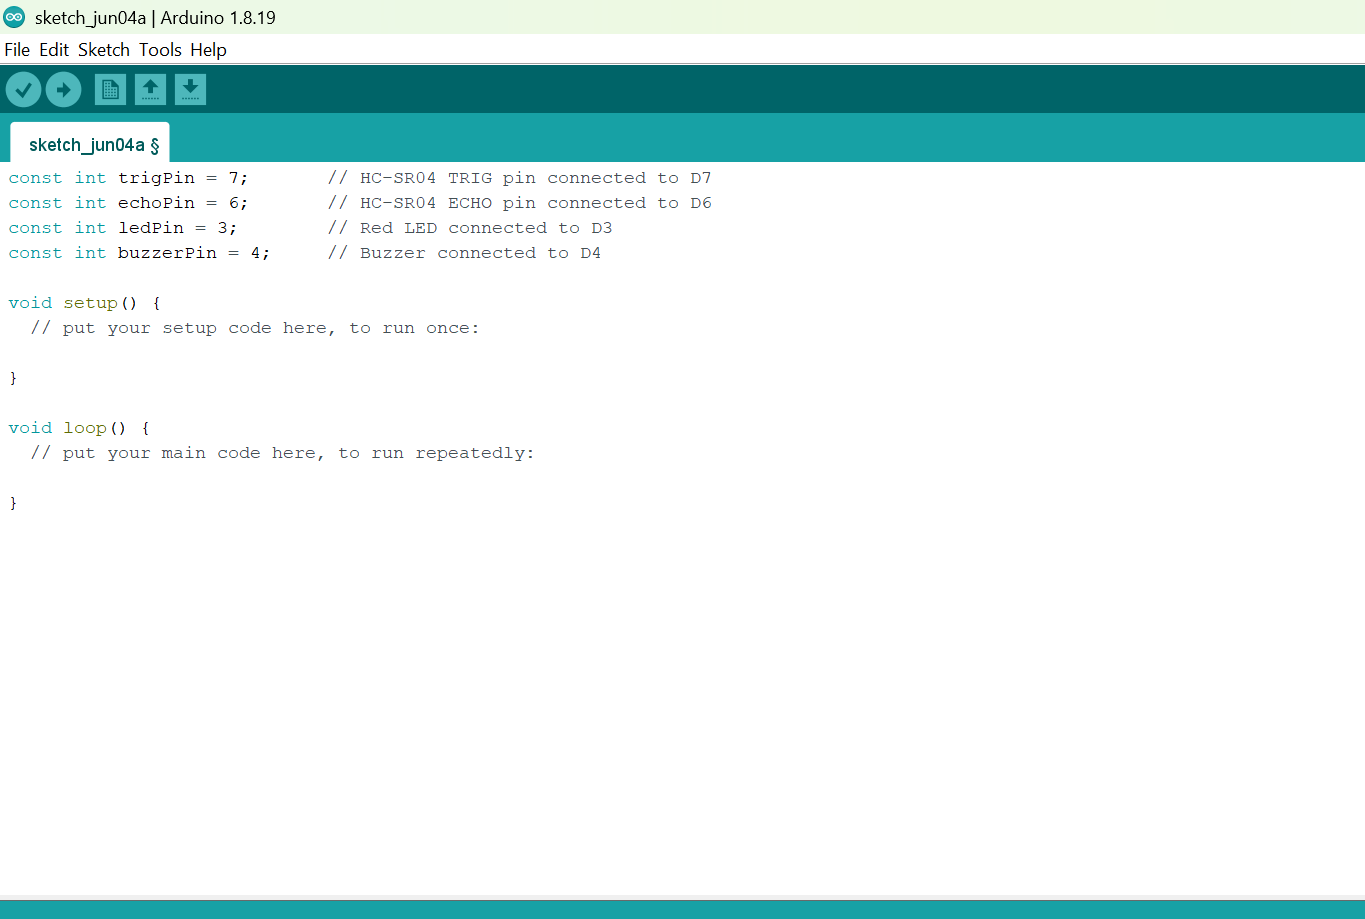Screen dimensions: 1365x919
Task: Click comment 'Buzzer connected to D4'
Action: pyautogui.click(x=465, y=253)
